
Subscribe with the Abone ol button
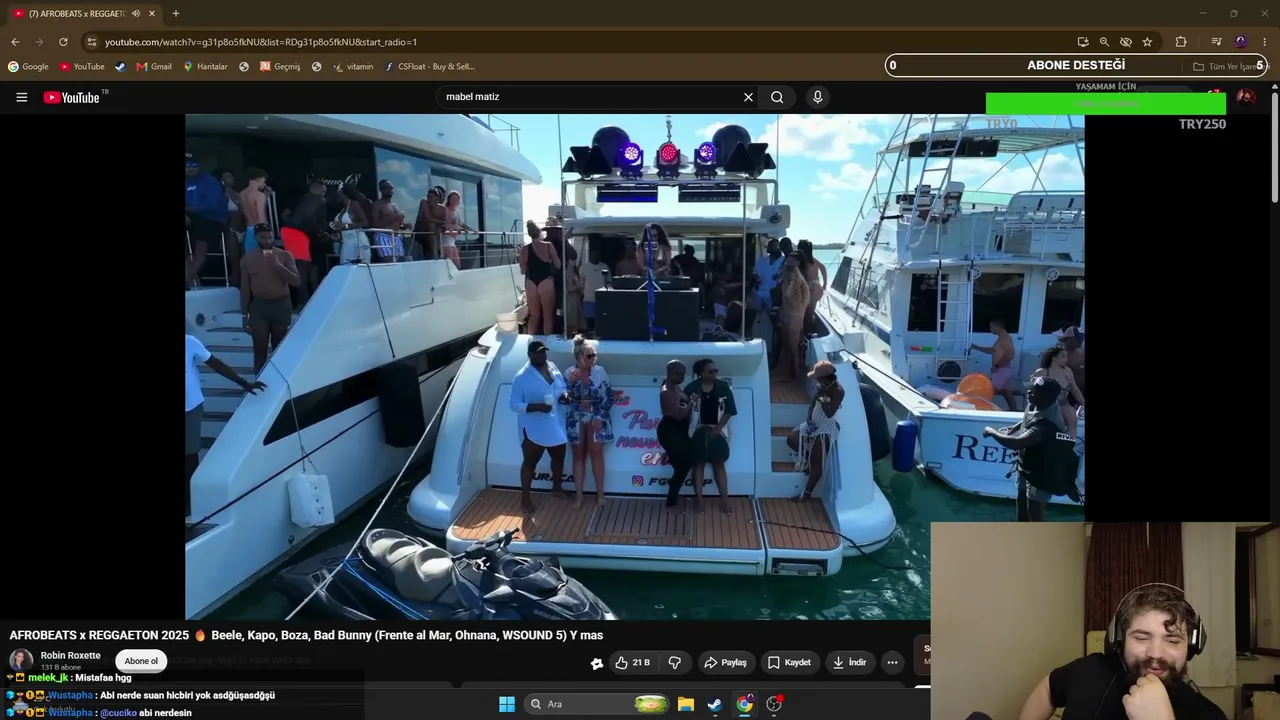pyautogui.click(x=141, y=661)
